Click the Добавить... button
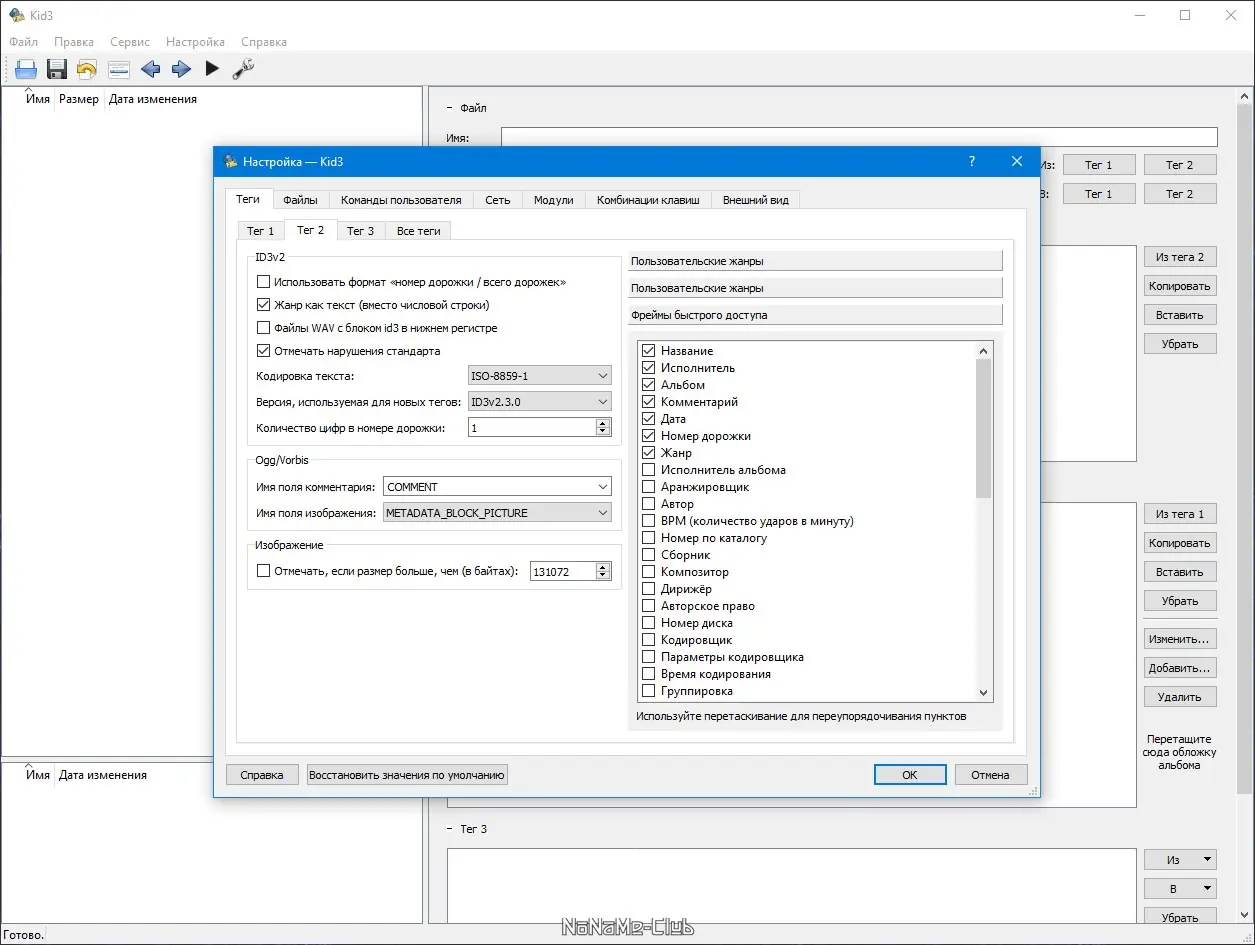 click(x=1180, y=668)
